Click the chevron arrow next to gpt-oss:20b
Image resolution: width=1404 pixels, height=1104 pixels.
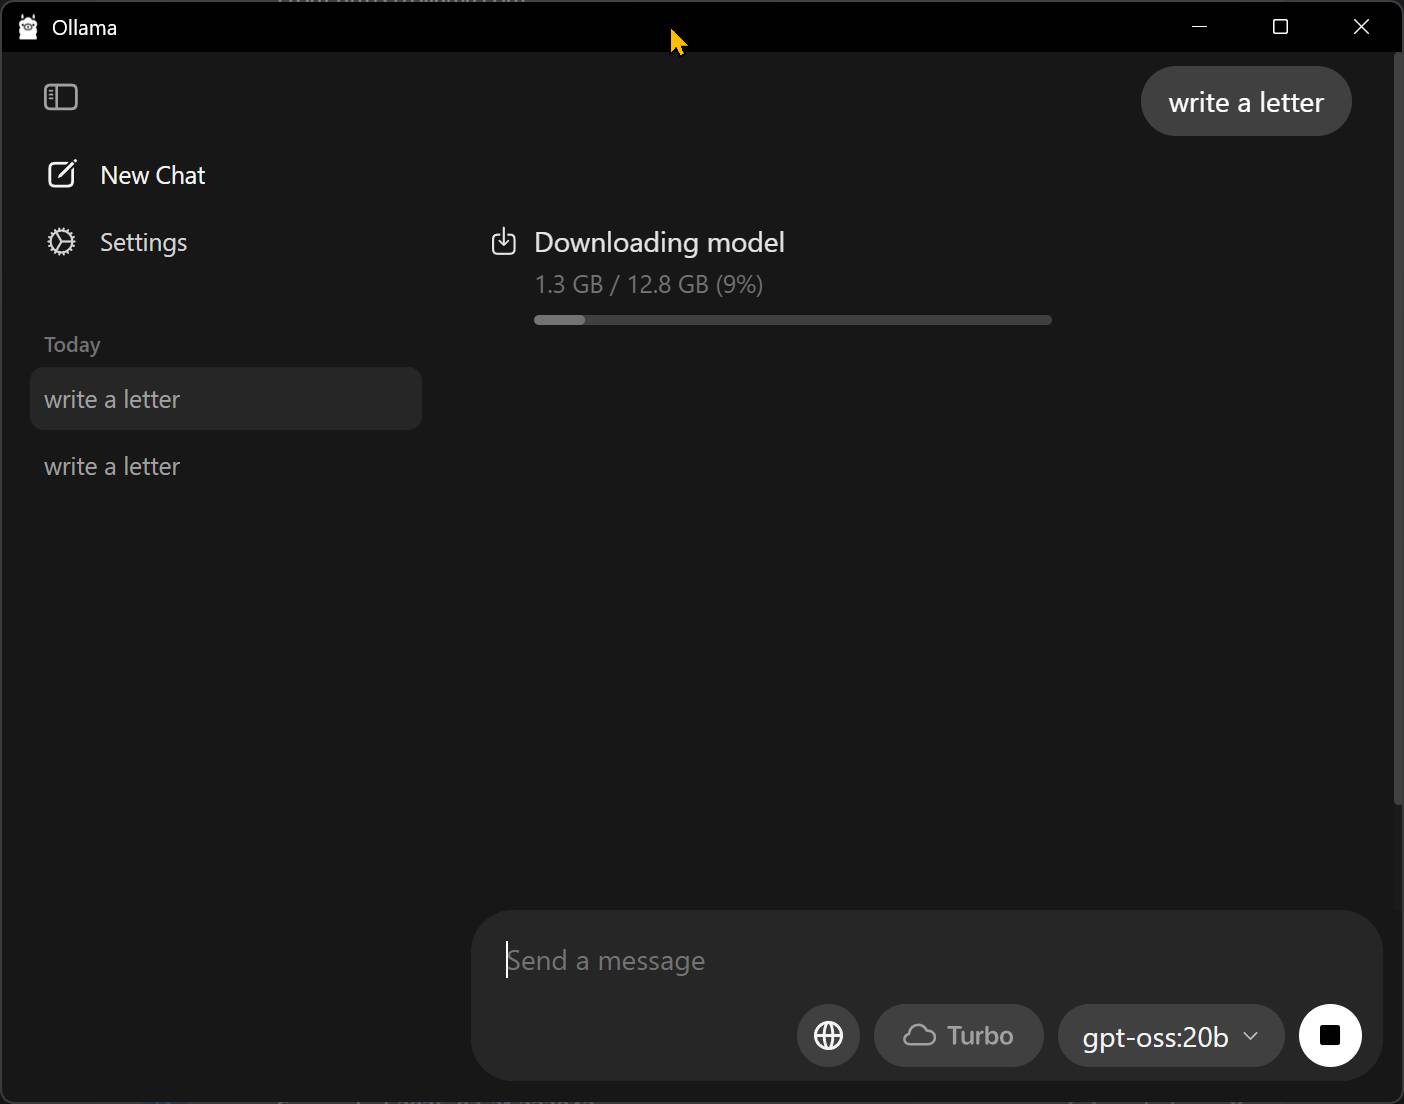pos(1250,1036)
